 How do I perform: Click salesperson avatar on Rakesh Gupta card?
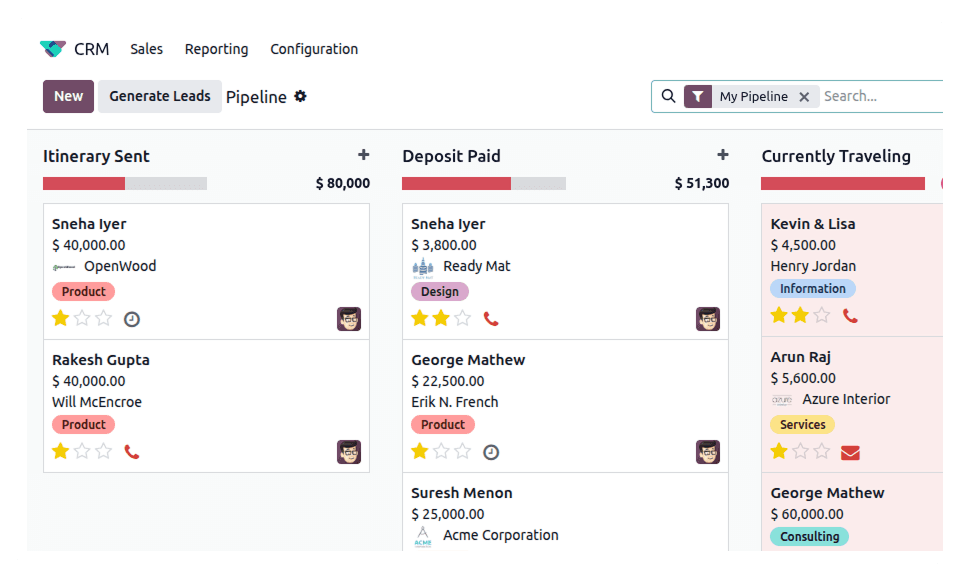(349, 452)
